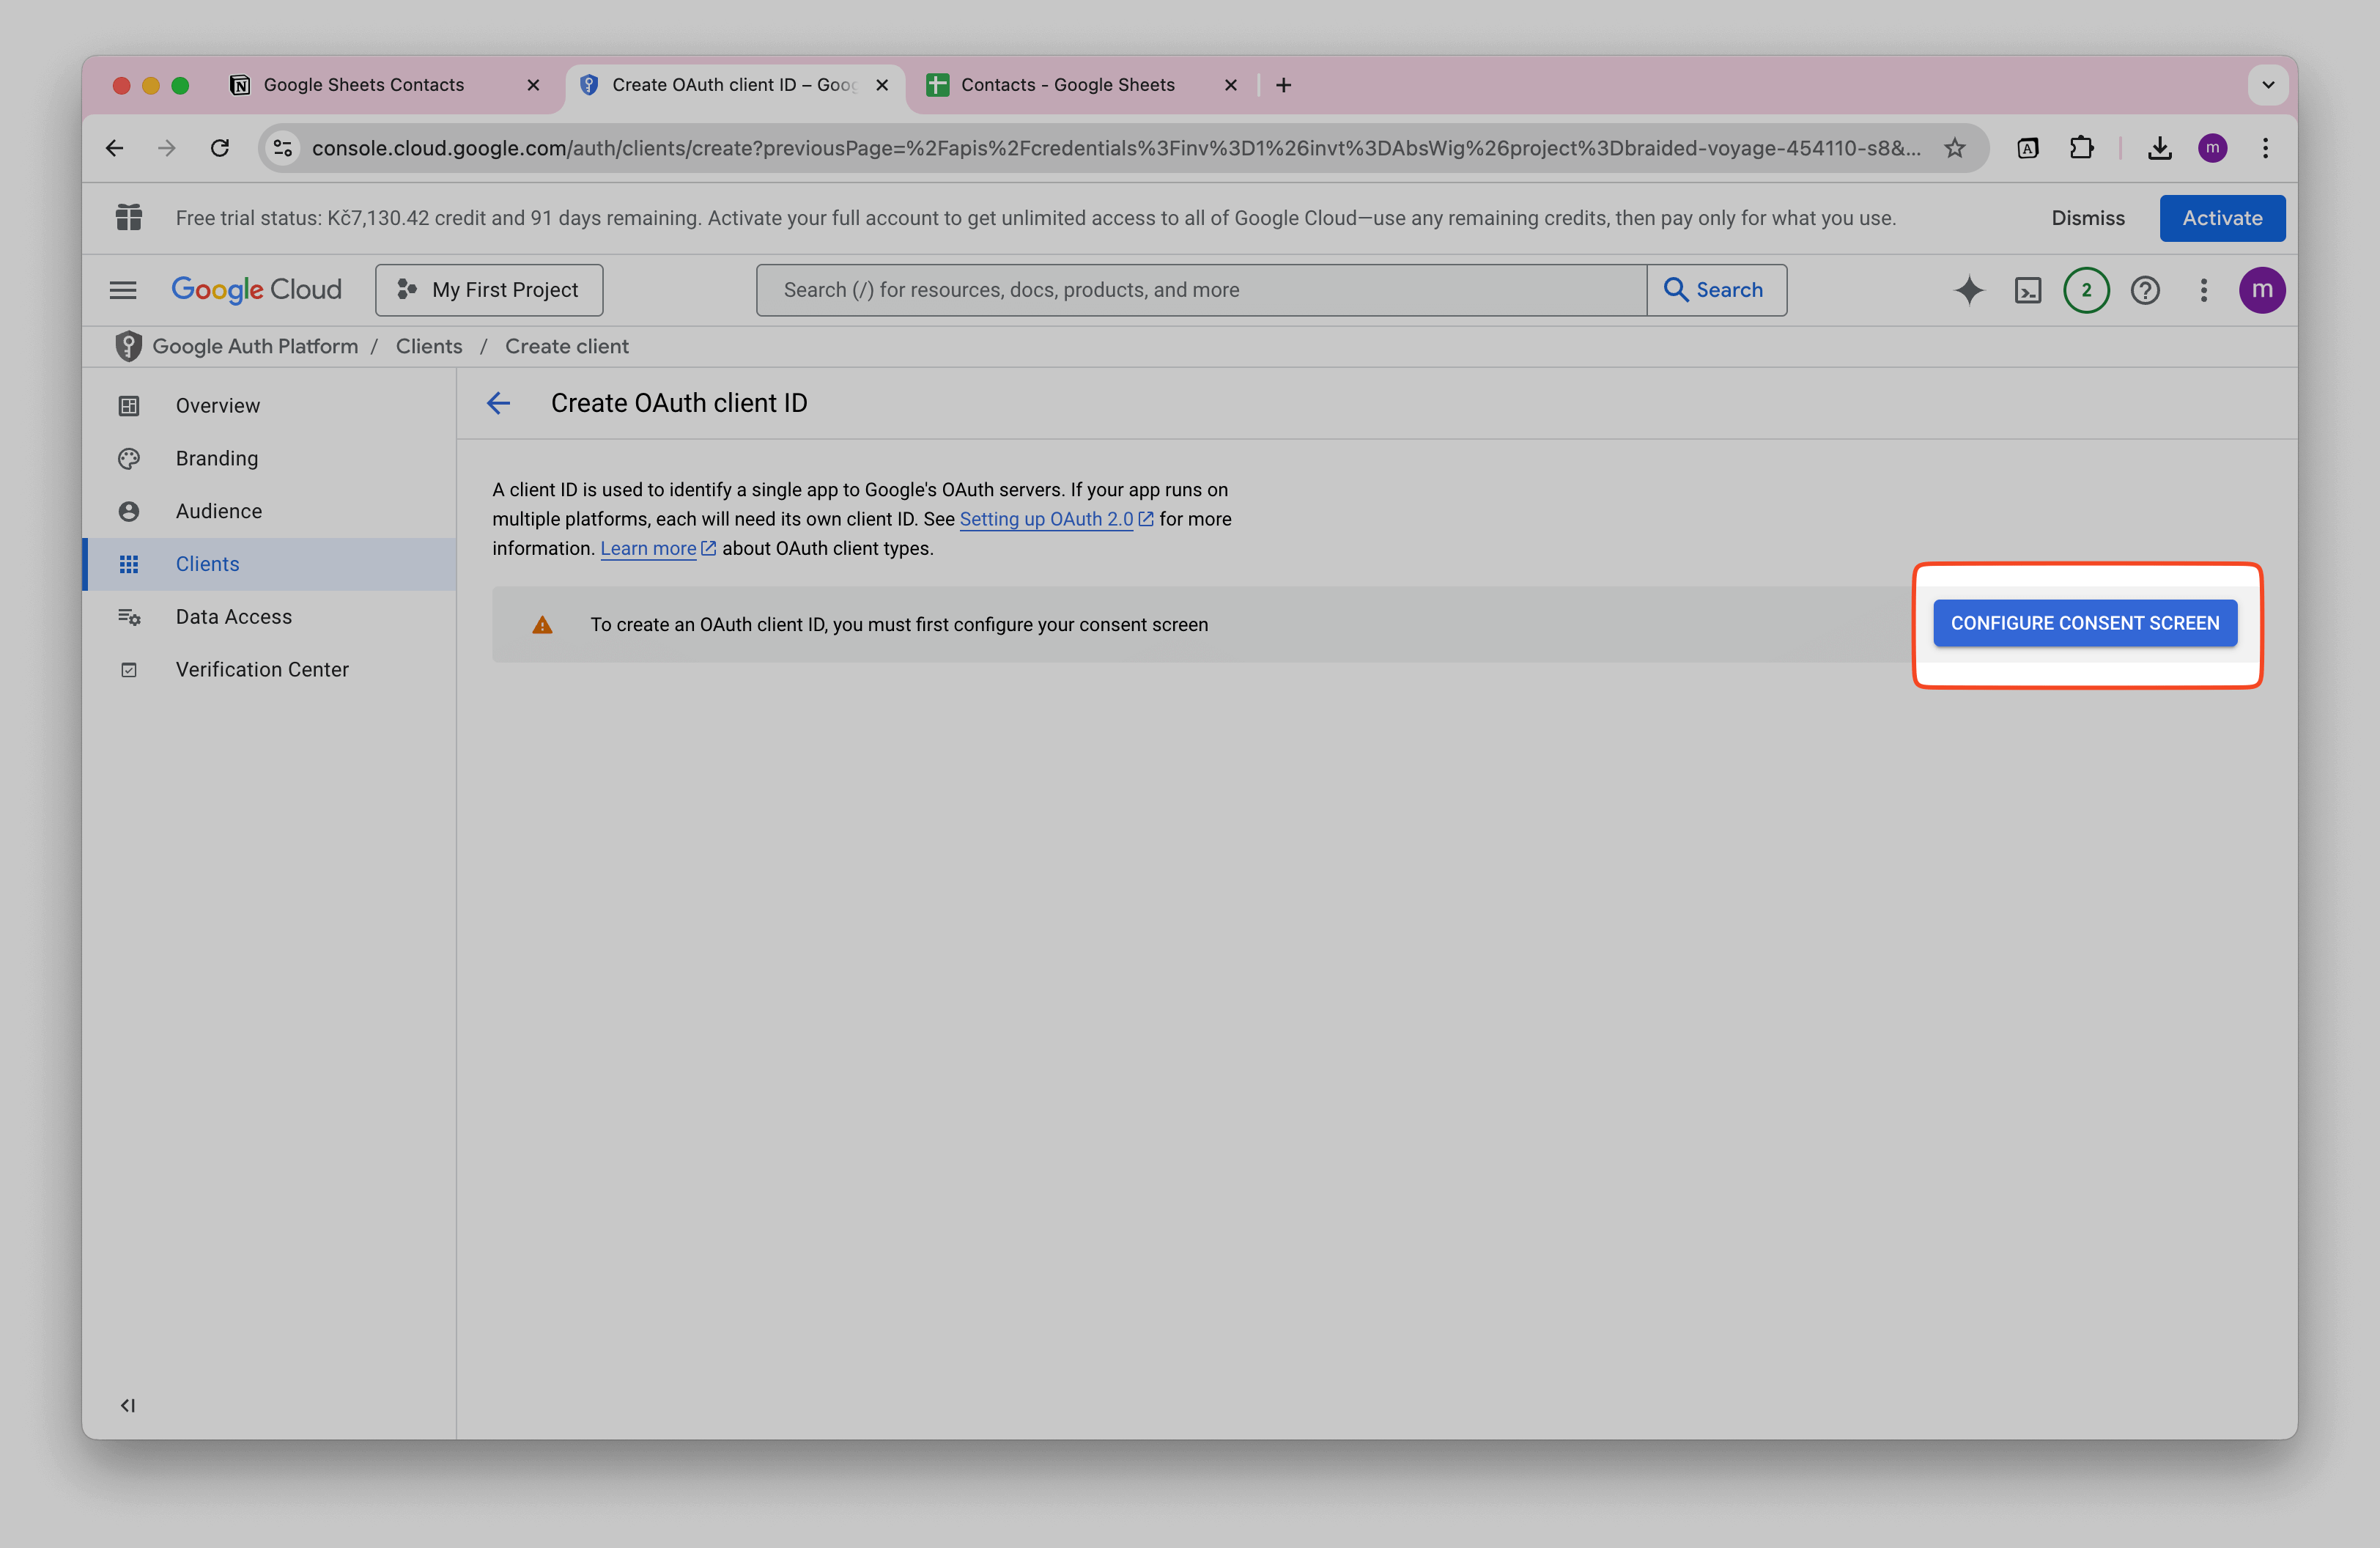Open notifications showing 2 pending items
The height and width of the screenshot is (1548, 2380).
2086,290
